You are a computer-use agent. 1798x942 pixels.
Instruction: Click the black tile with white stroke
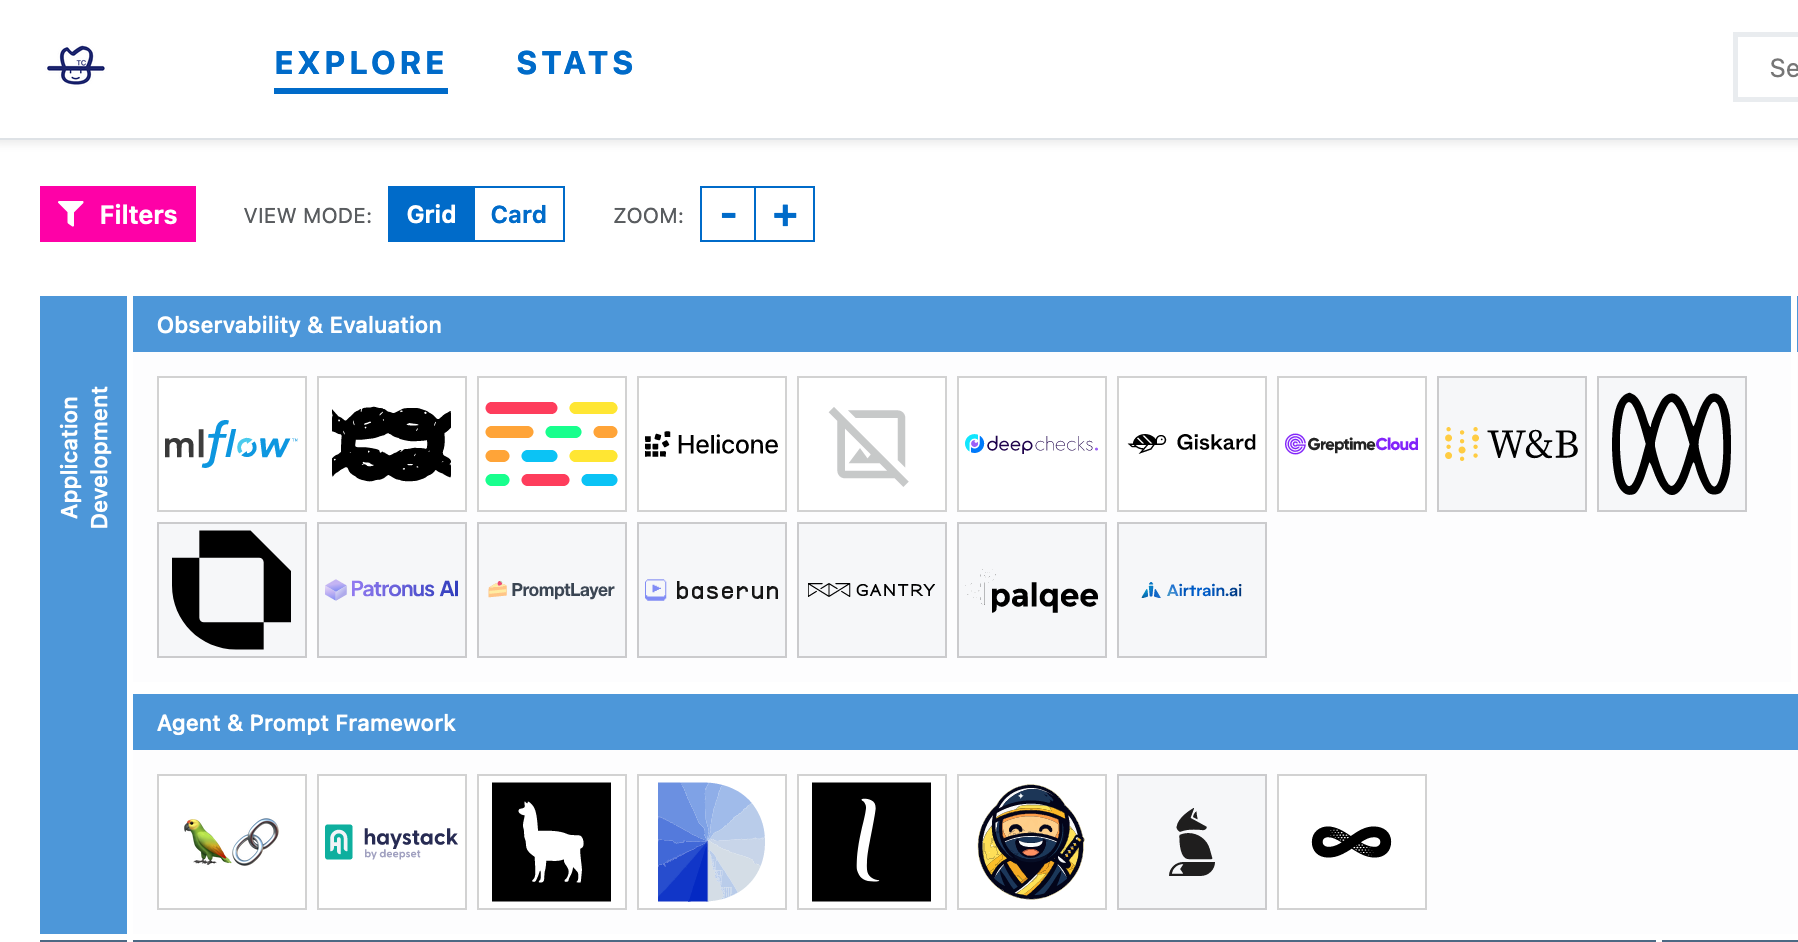[x=872, y=842]
